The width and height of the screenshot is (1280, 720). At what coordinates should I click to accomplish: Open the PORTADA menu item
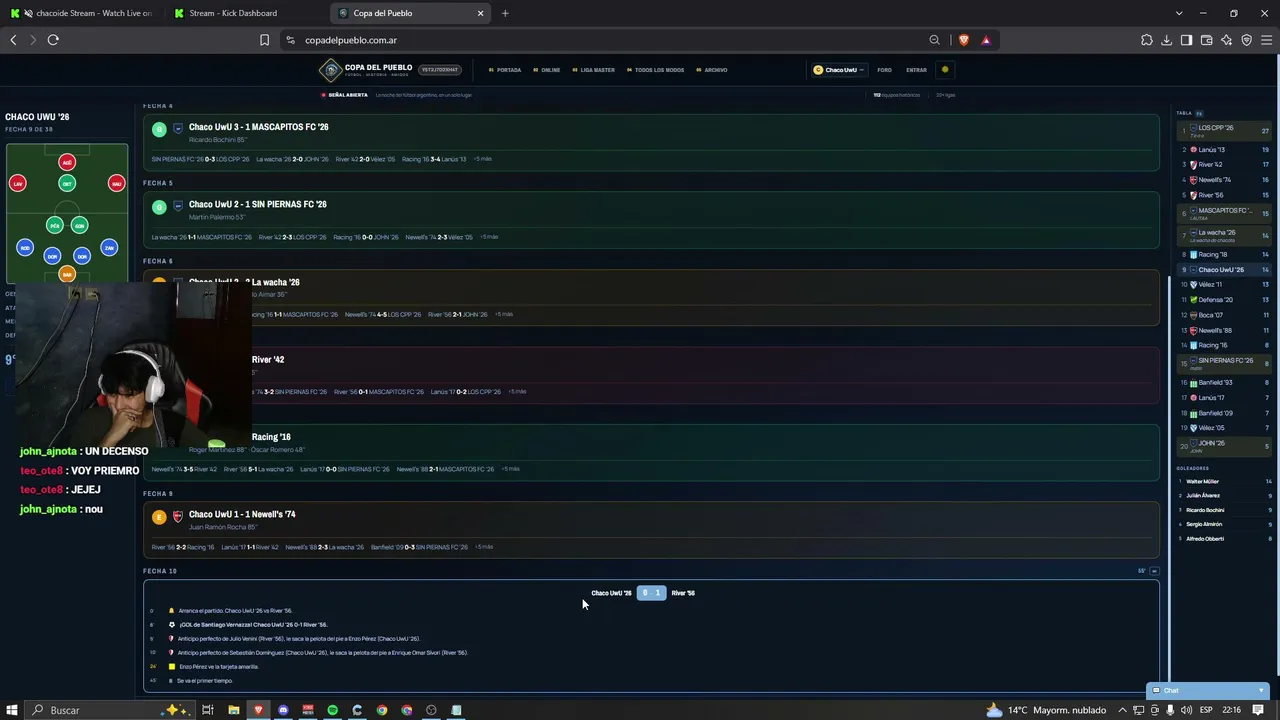click(x=505, y=70)
